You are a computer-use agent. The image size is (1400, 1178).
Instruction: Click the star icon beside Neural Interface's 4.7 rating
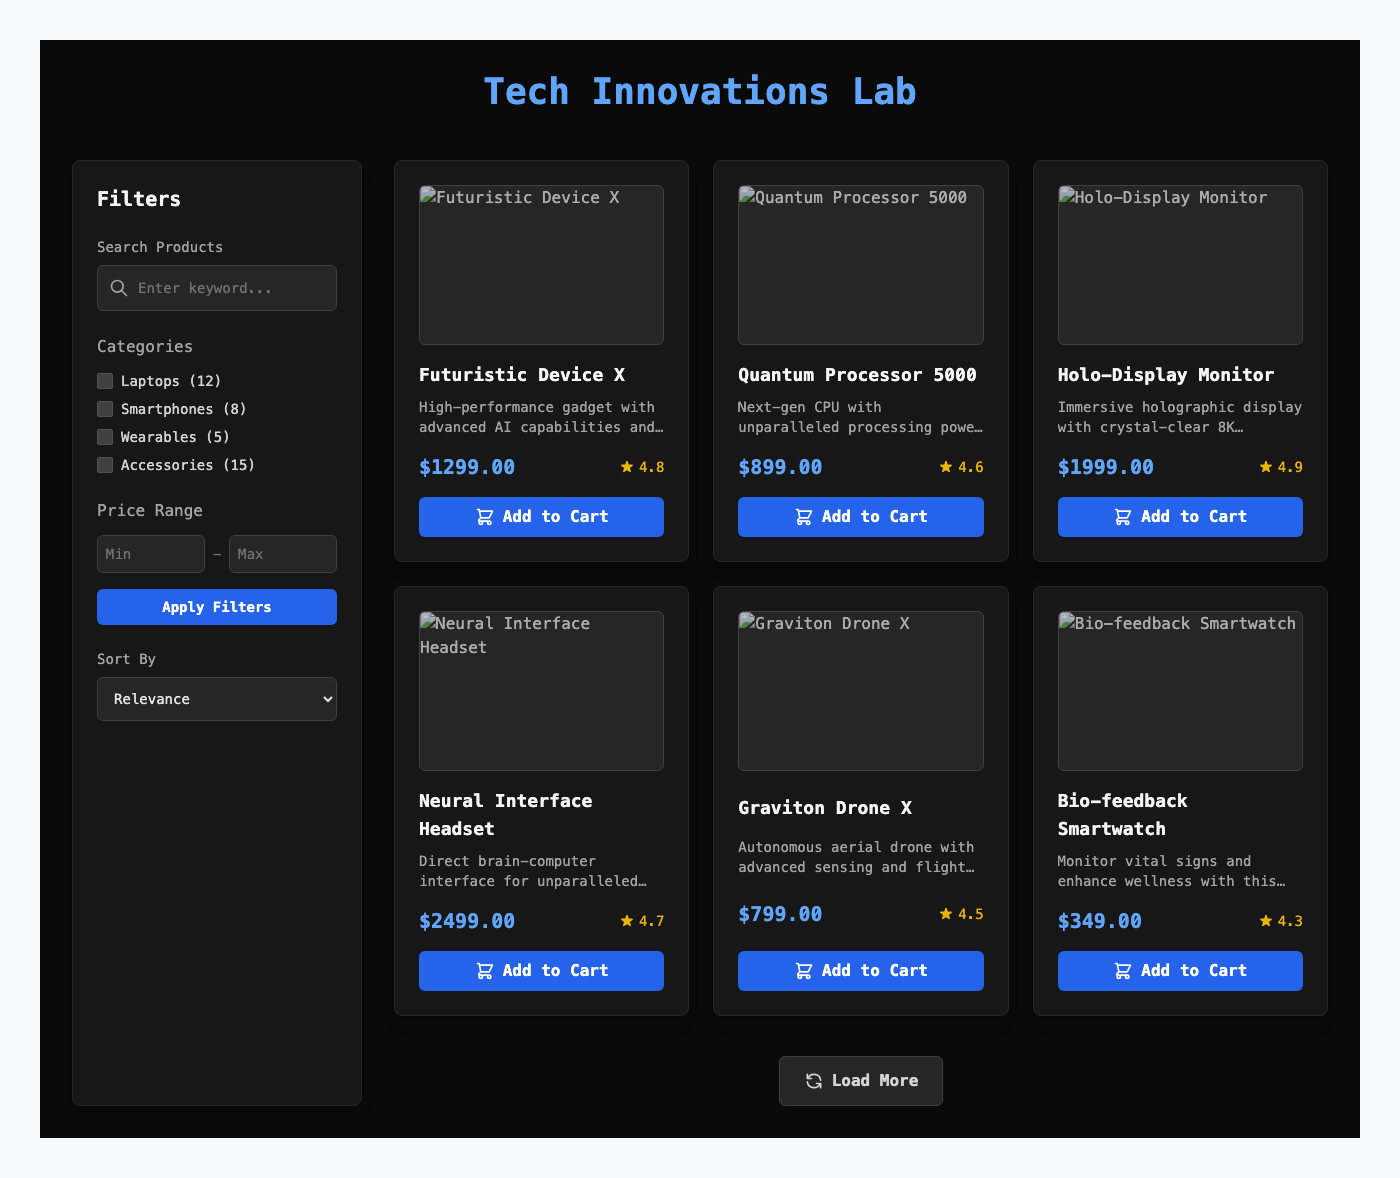pyautogui.click(x=628, y=920)
